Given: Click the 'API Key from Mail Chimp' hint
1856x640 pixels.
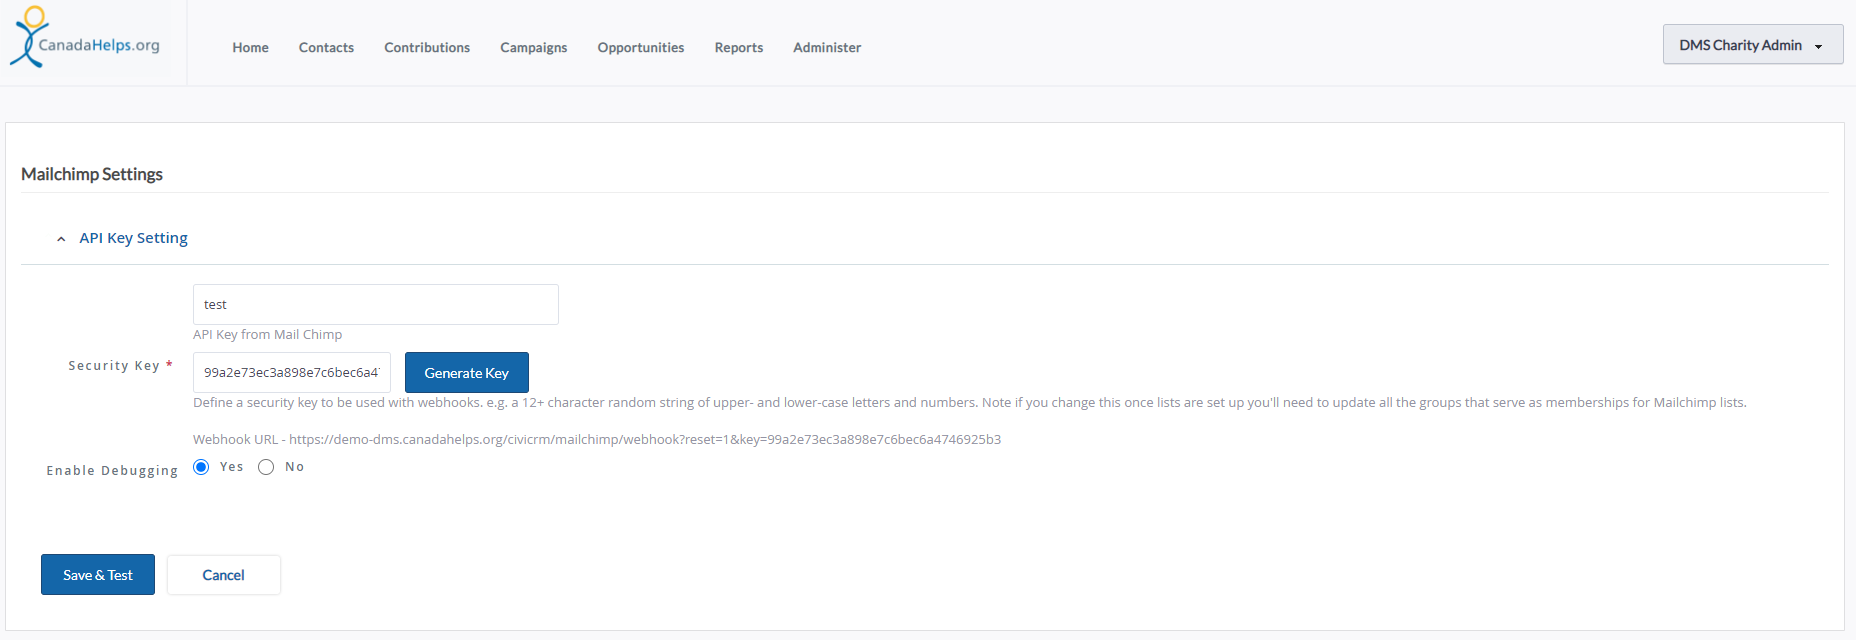Looking at the screenshot, I should [267, 334].
